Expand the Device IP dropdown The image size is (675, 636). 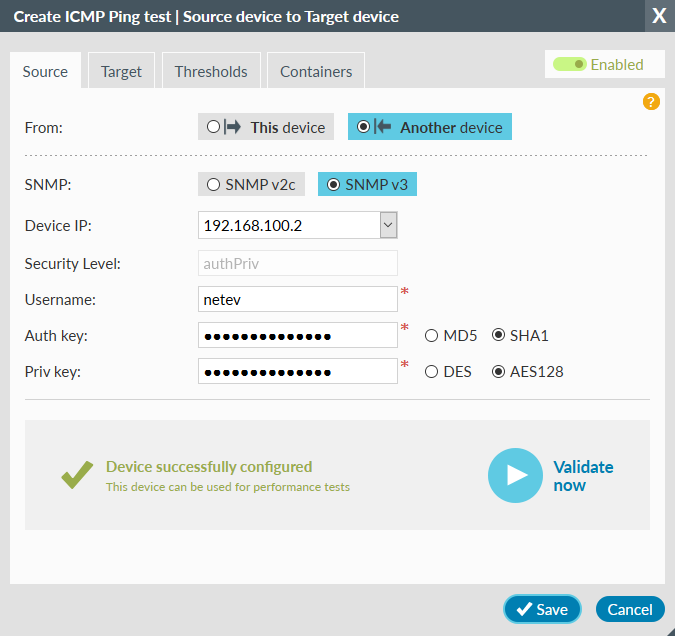[x=389, y=225]
